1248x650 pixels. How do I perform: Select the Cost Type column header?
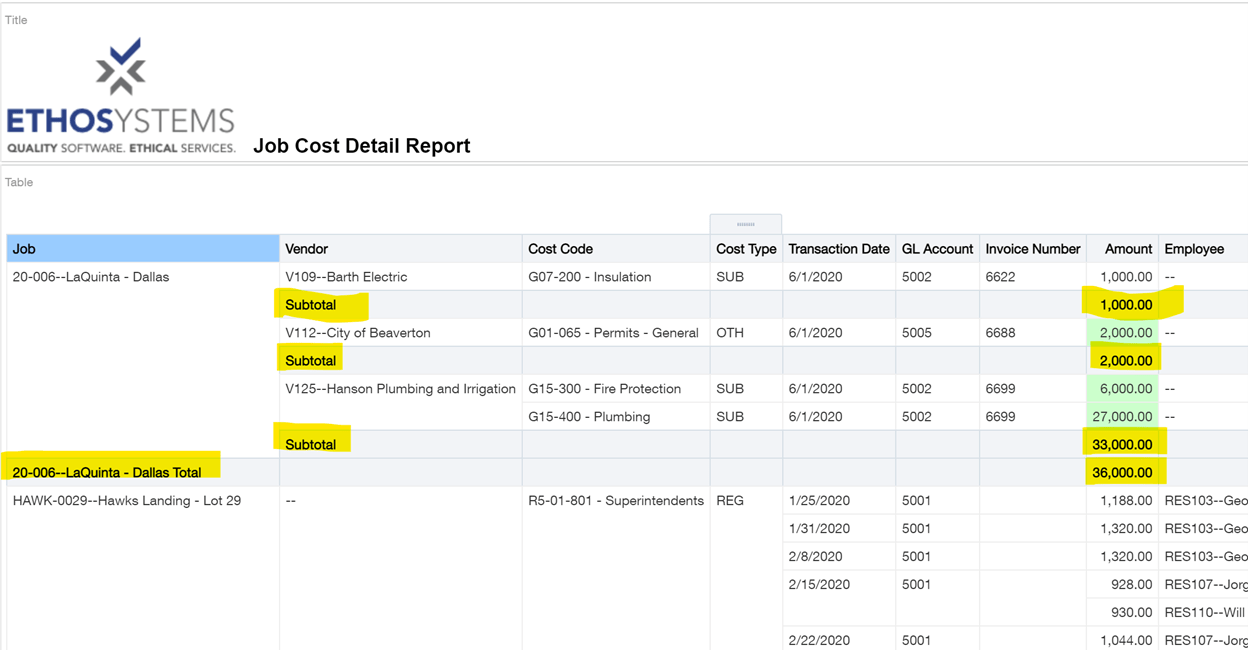pos(746,249)
